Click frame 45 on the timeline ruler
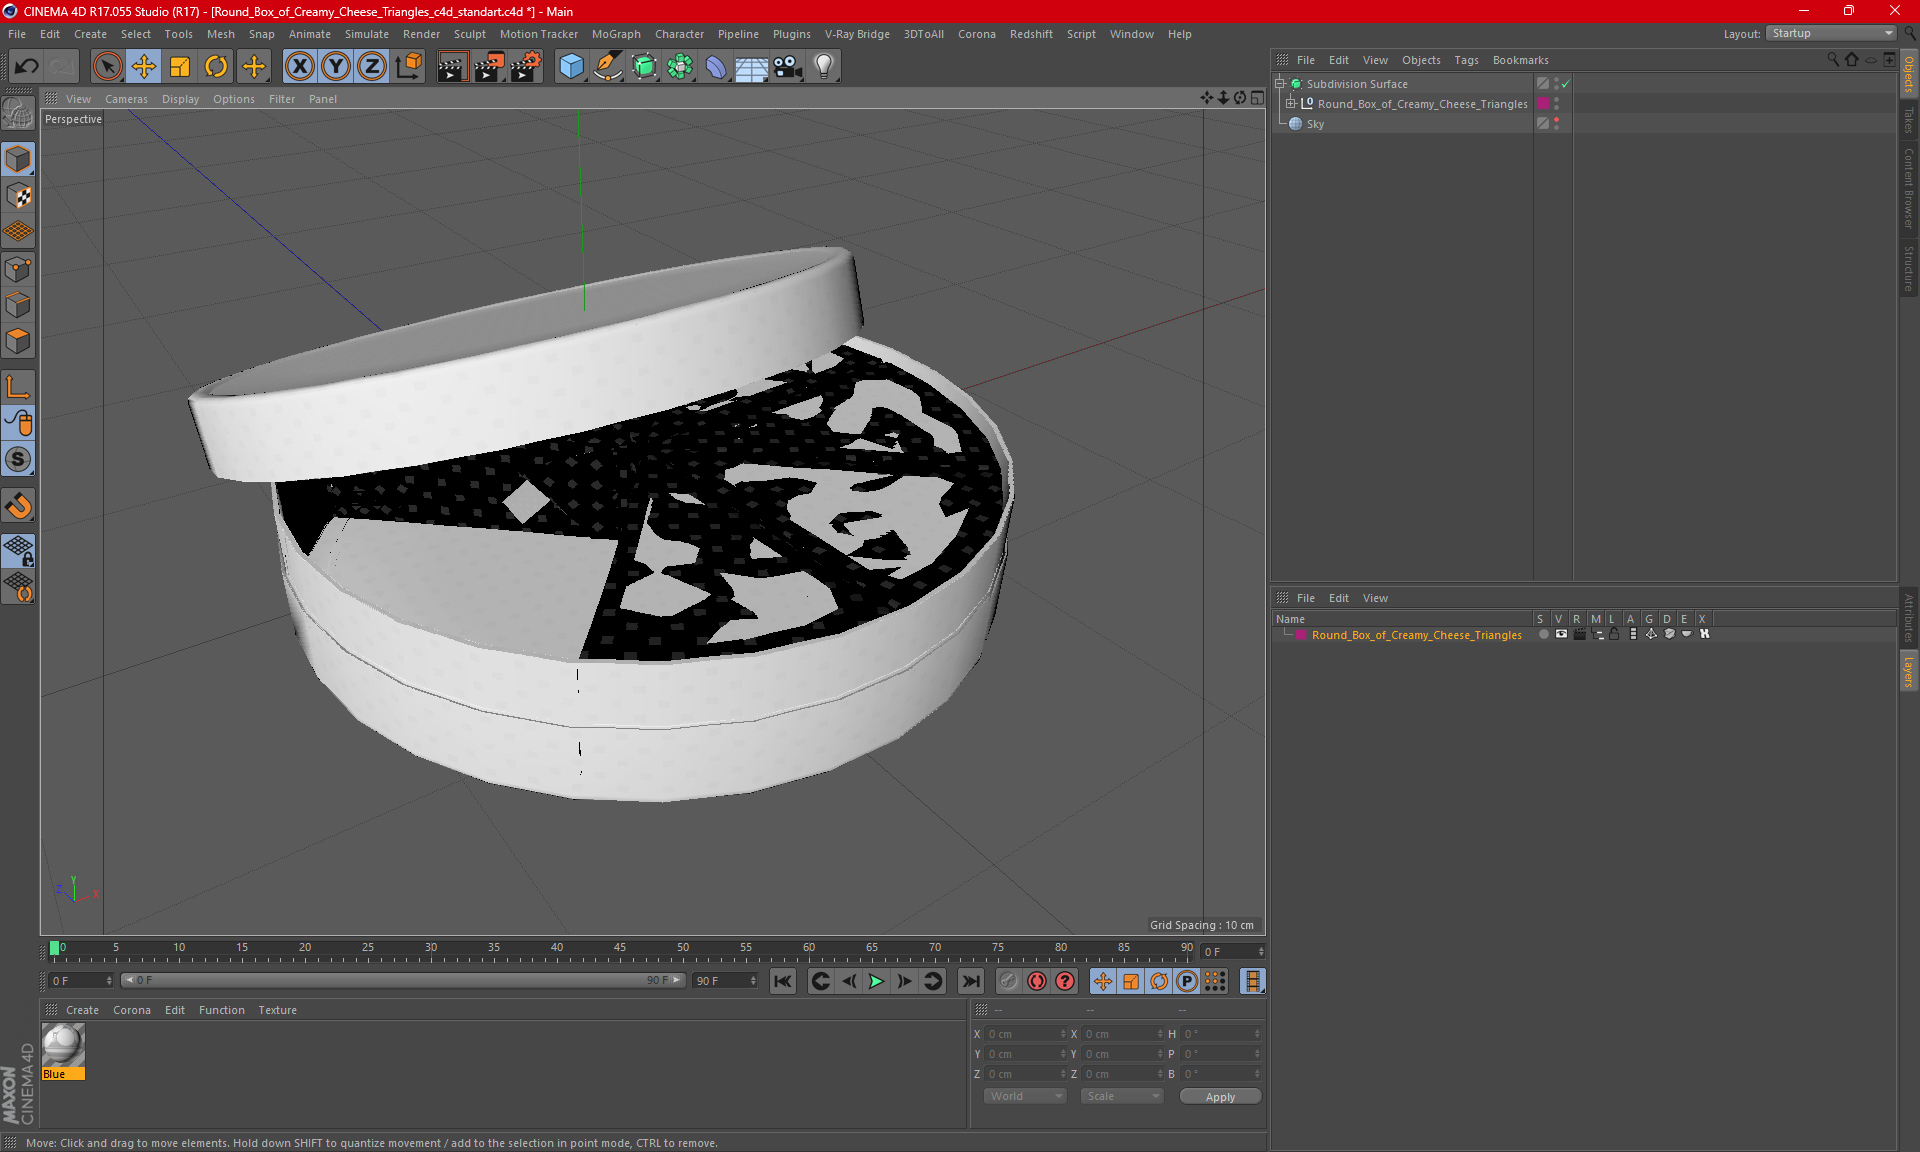The height and width of the screenshot is (1152, 1920). 620,948
